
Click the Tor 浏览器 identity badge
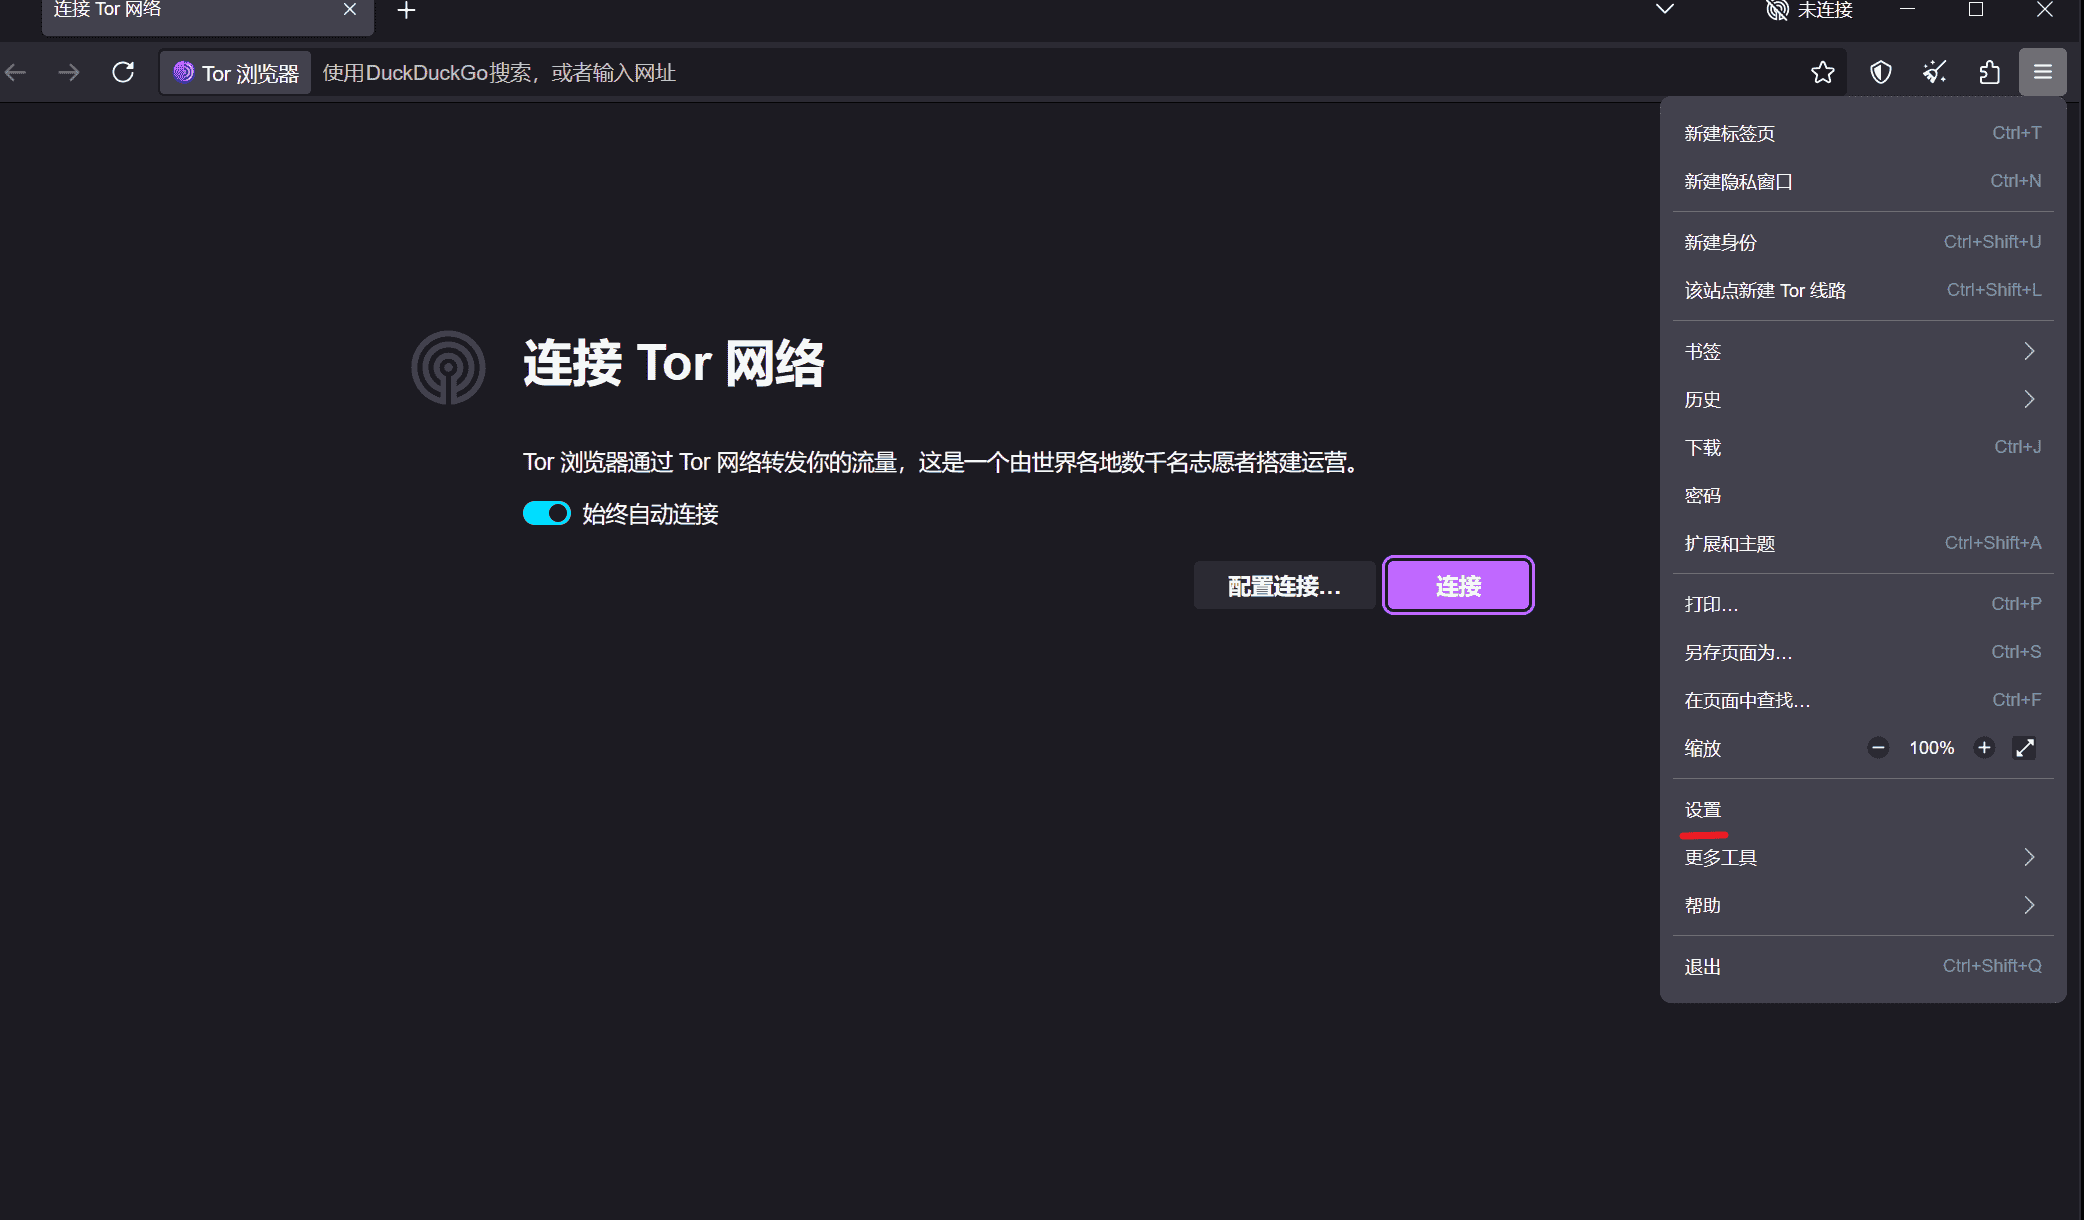(236, 73)
